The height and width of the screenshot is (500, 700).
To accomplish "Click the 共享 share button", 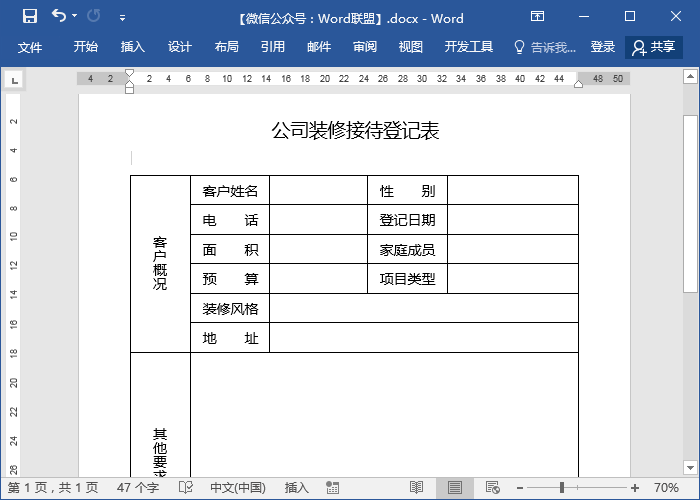I will coord(654,47).
